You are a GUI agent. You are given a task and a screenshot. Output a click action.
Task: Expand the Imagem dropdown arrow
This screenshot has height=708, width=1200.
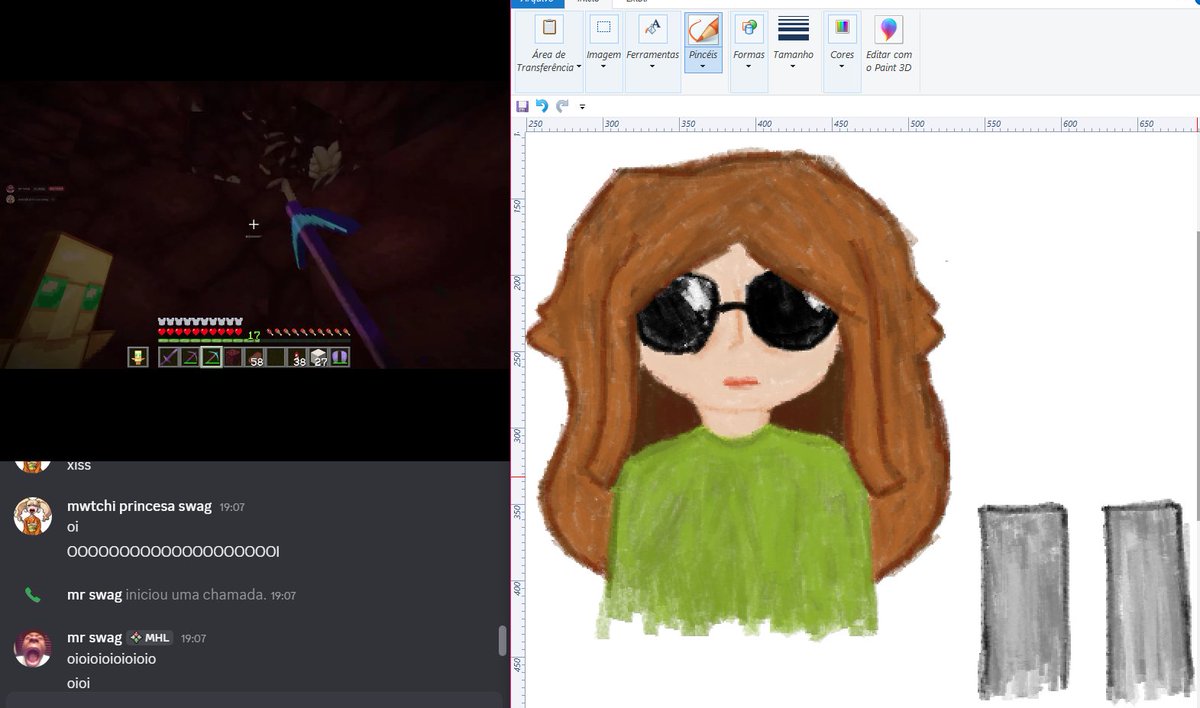point(603,67)
